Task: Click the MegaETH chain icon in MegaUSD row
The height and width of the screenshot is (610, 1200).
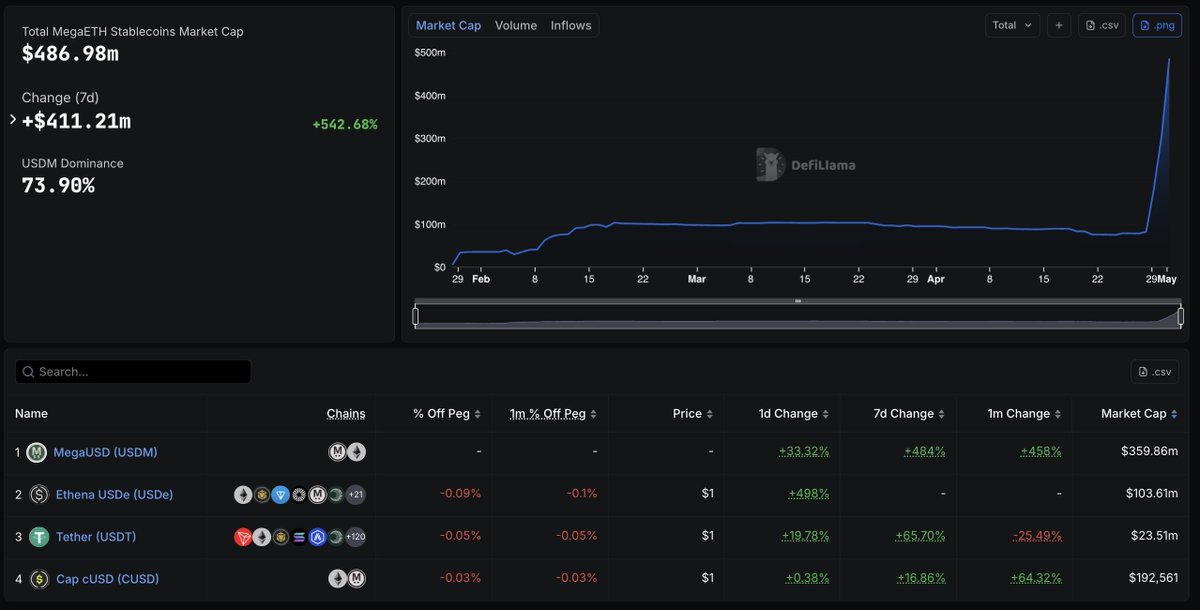Action: (x=338, y=452)
